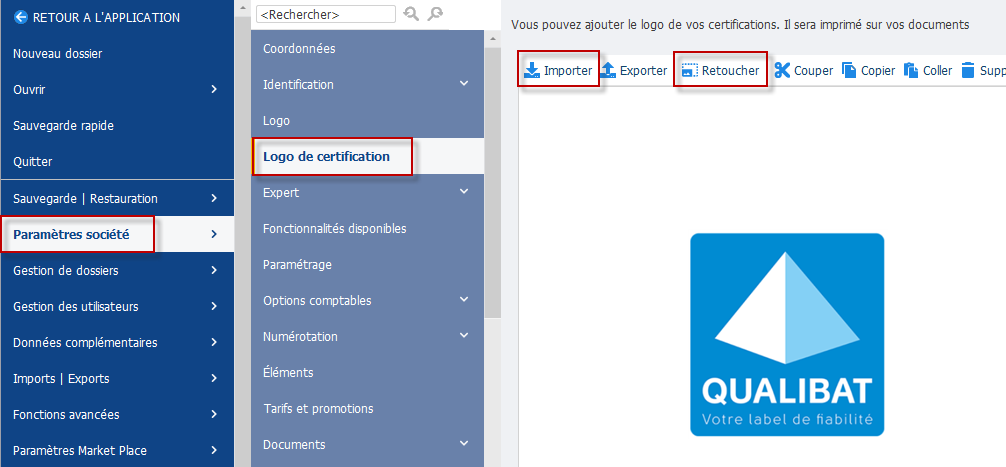Expand the Numérotation chevron

click(x=464, y=335)
